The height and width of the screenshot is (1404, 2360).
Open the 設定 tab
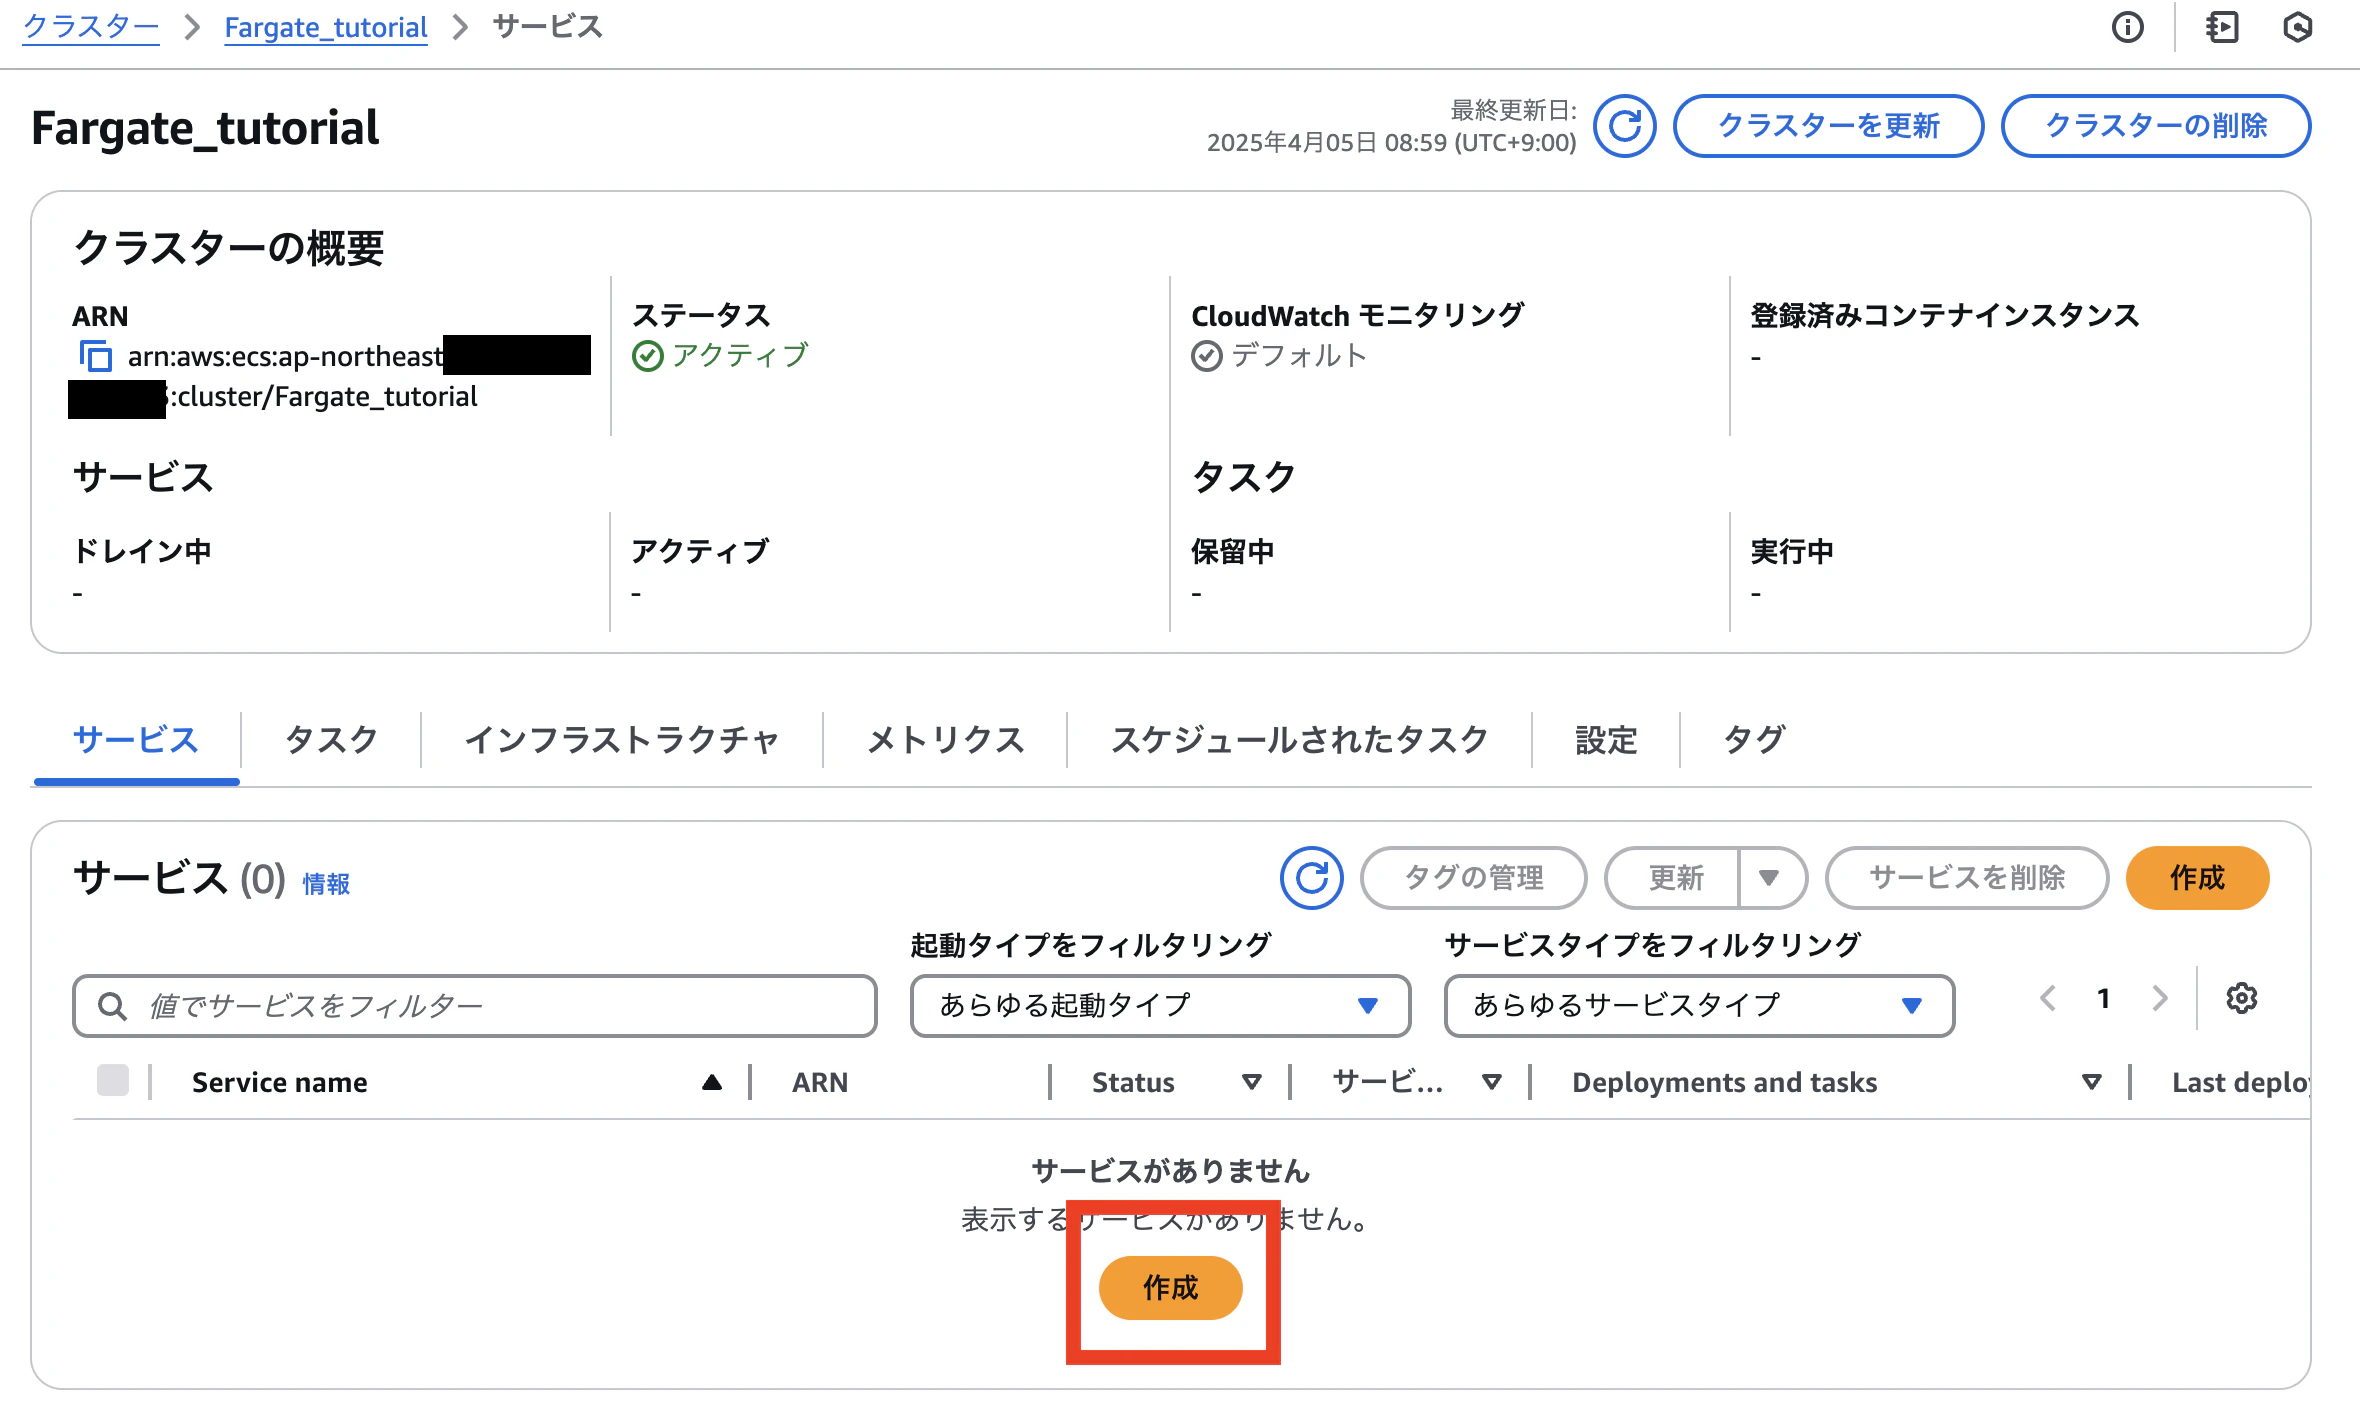click(1606, 740)
